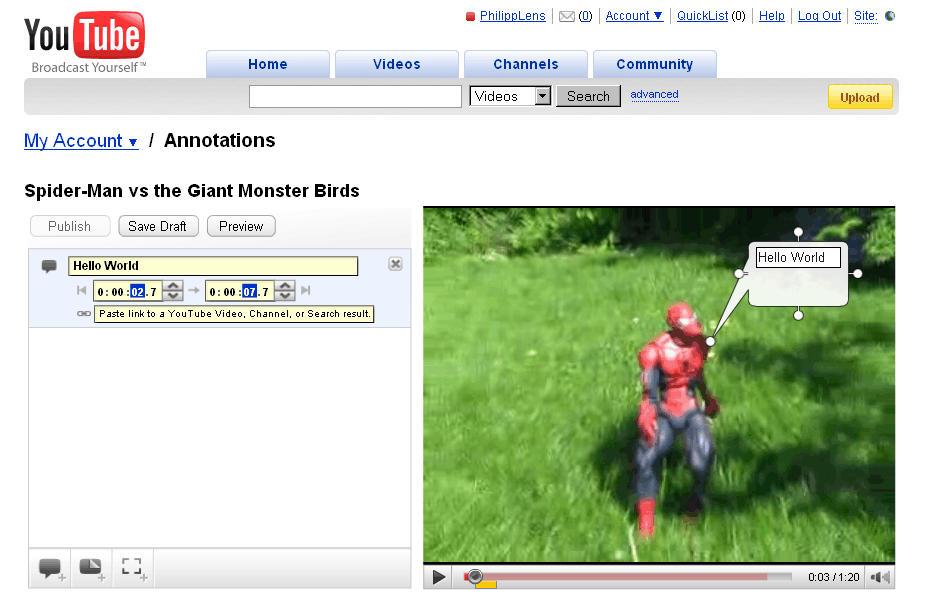Click the Site globe icon
Image resolution: width=931 pixels, height=613 pixels.
point(888,16)
